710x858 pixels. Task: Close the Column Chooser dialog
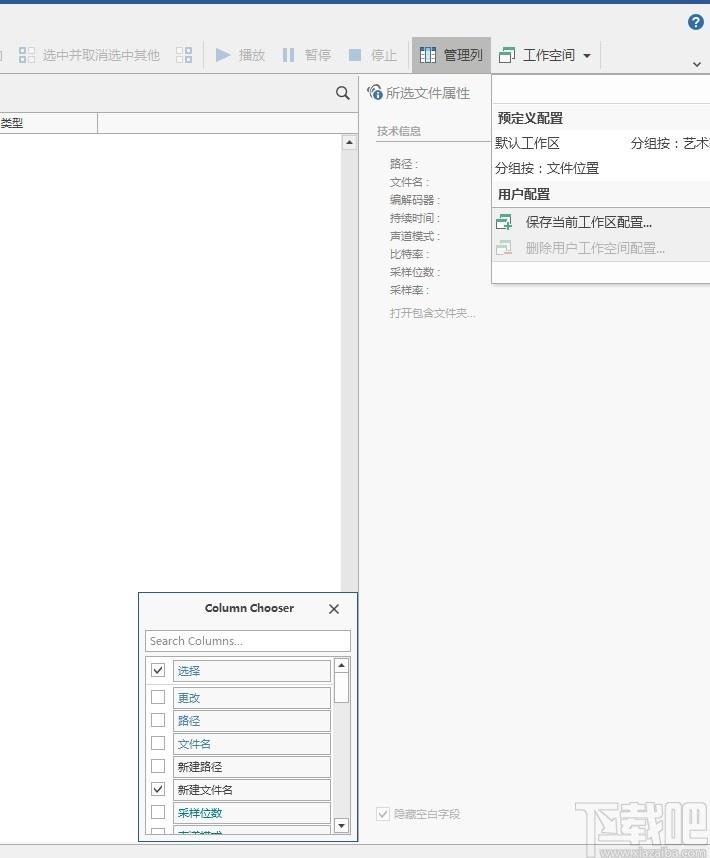click(334, 609)
